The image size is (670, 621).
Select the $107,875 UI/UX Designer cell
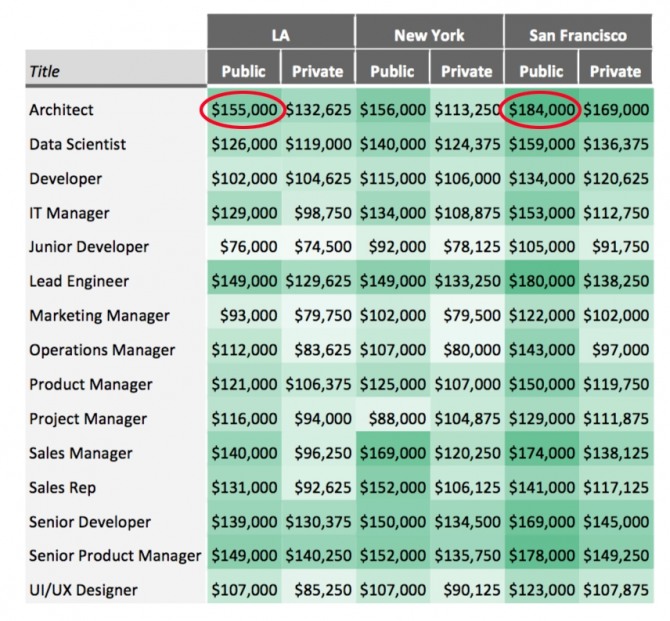point(616,590)
